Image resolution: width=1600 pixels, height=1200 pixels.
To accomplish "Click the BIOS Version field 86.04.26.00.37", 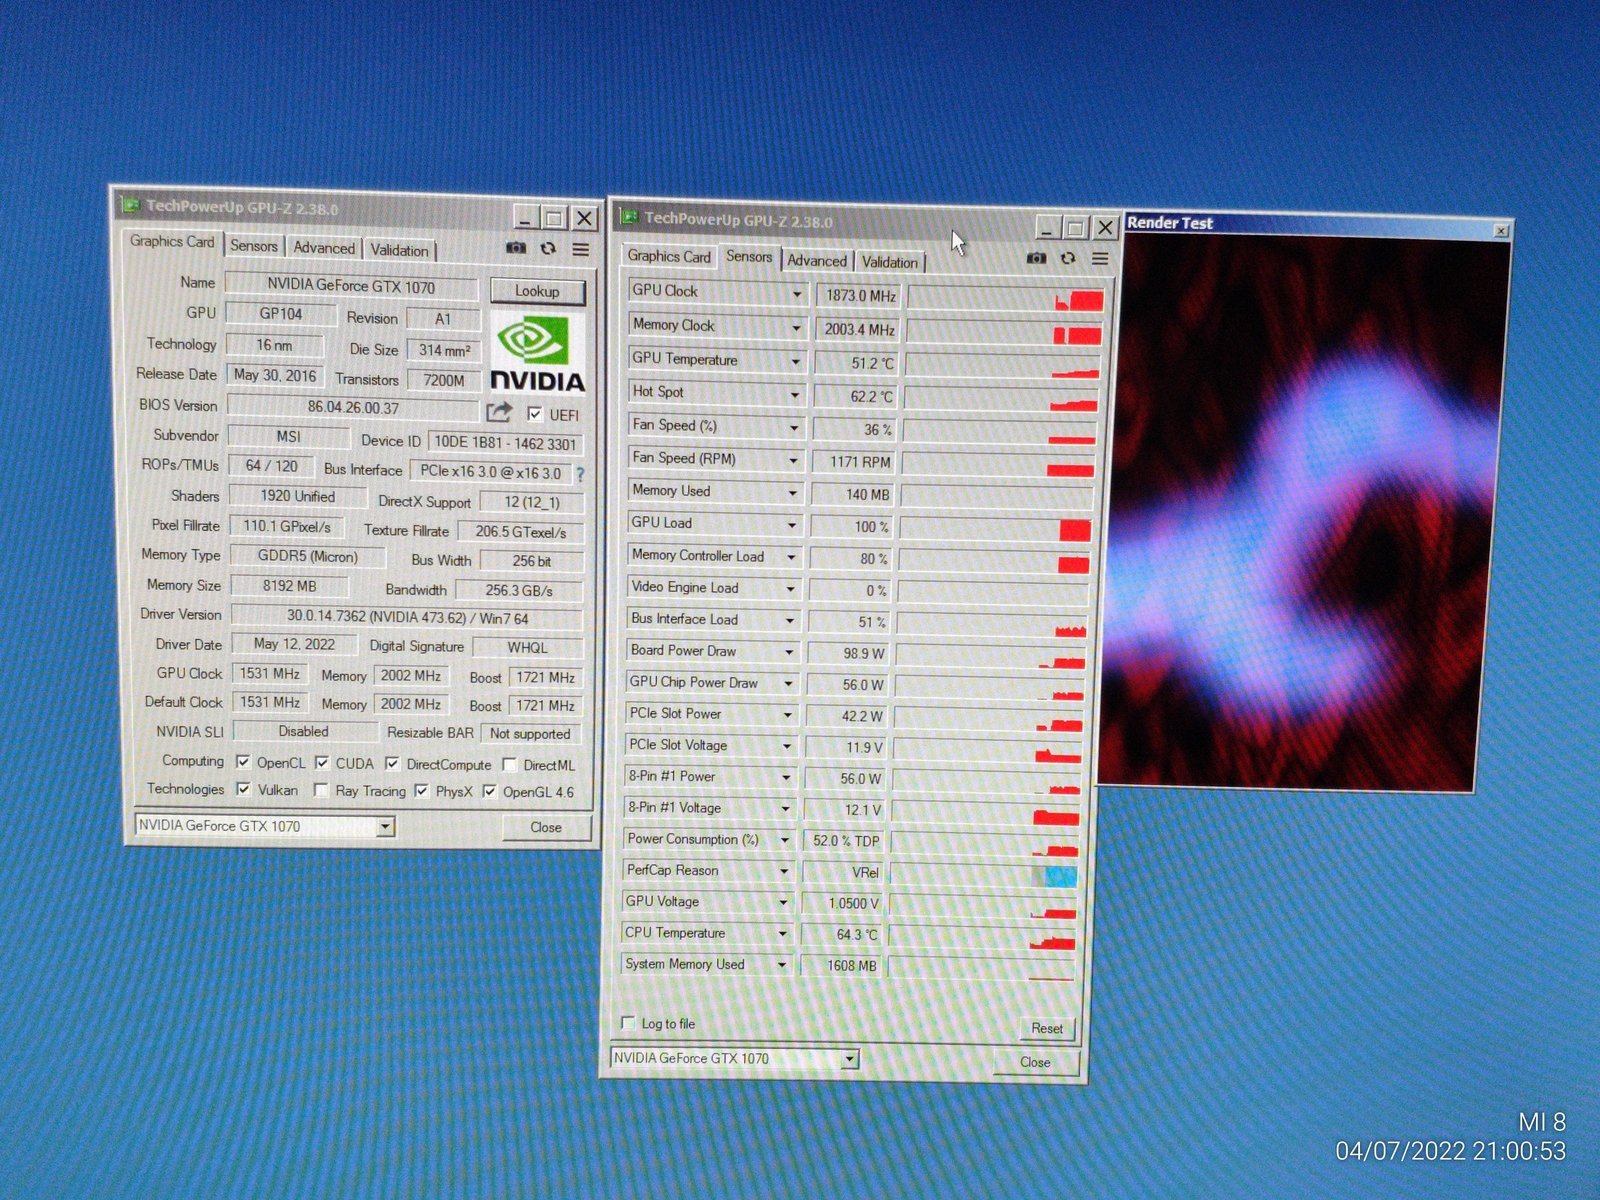I will 353,407.
